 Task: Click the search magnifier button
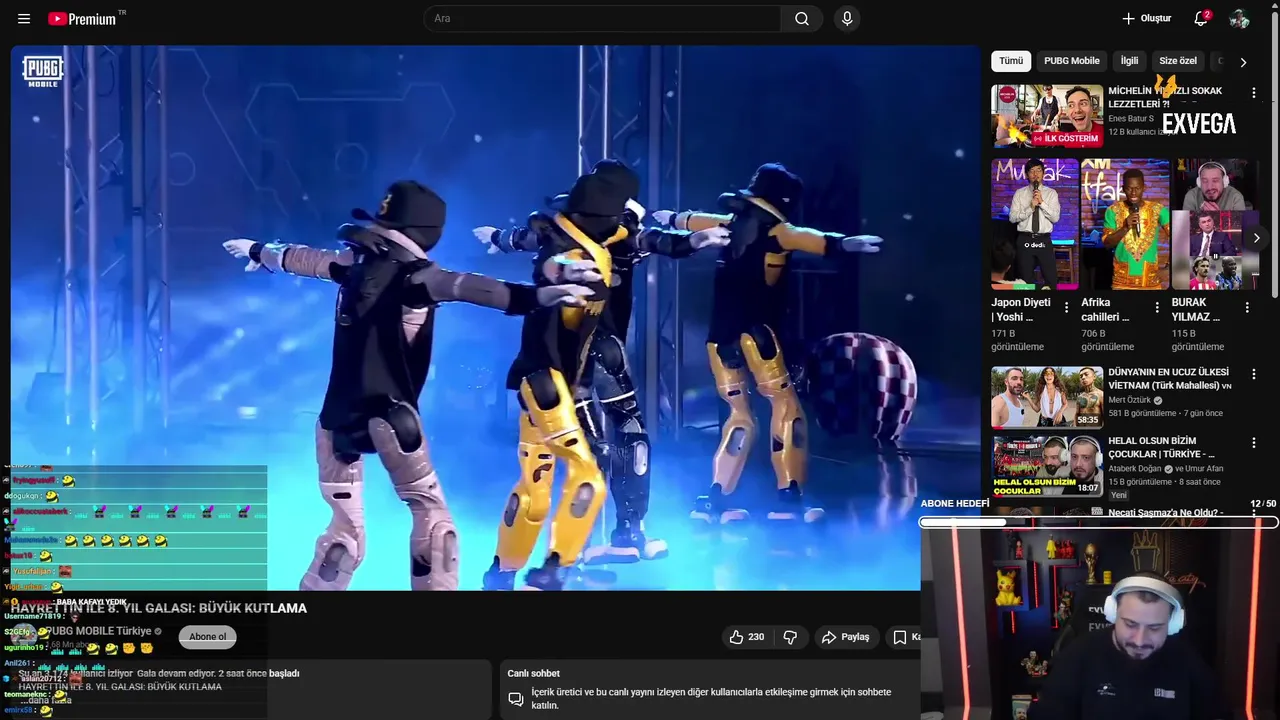802,19
